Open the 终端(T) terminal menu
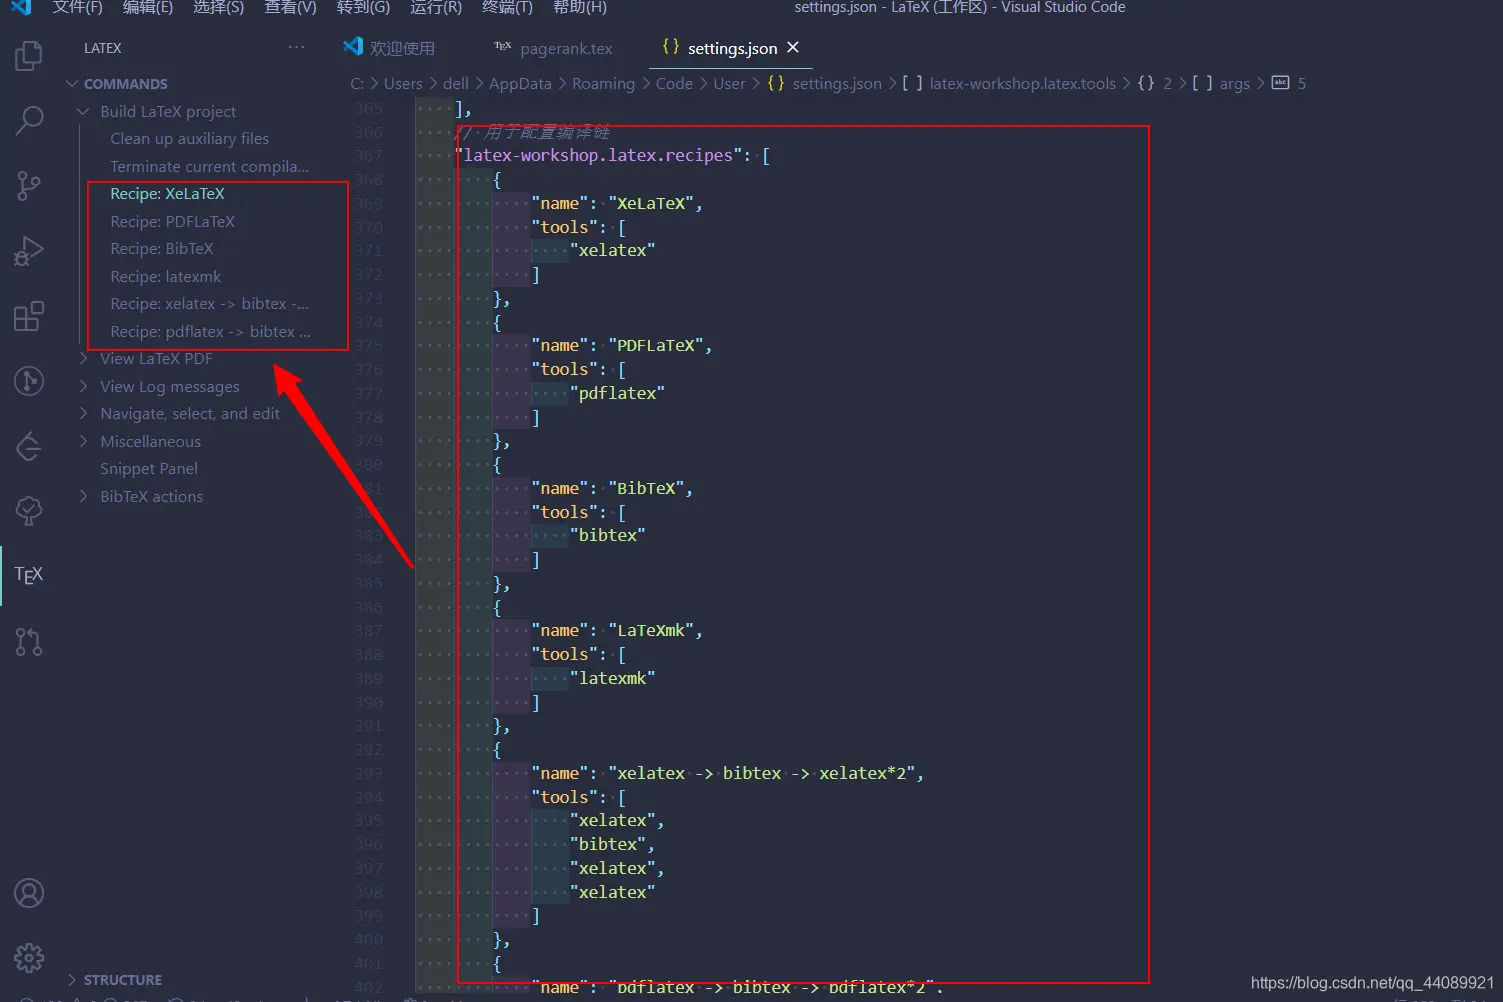This screenshot has width=1503, height=1002. [507, 8]
